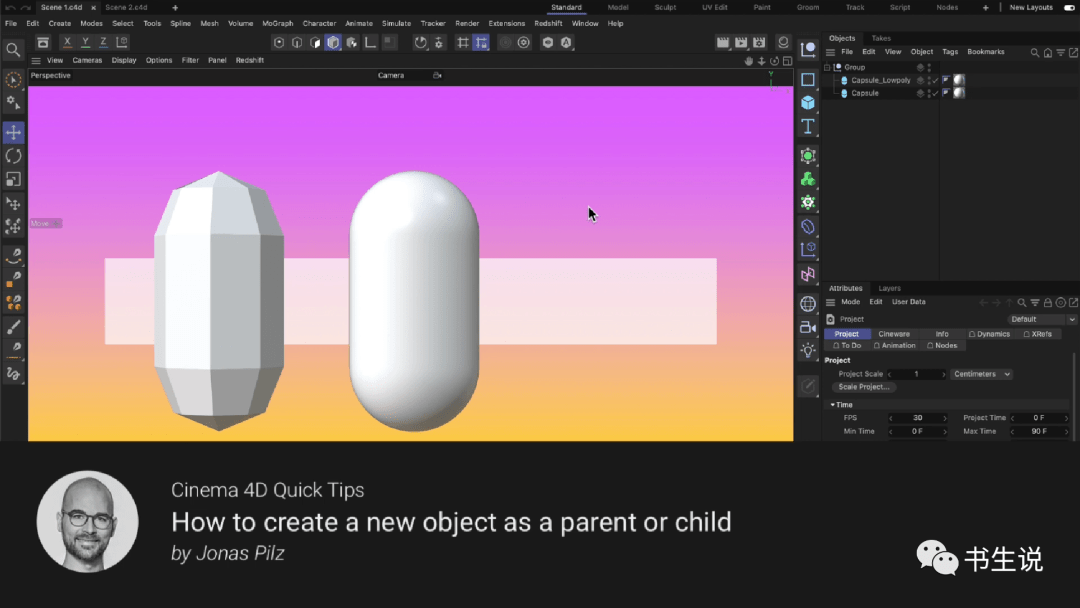Viewport: 1080px width, 608px height.
Task: Click the Rotate tool icon
Action: (13, 157)
